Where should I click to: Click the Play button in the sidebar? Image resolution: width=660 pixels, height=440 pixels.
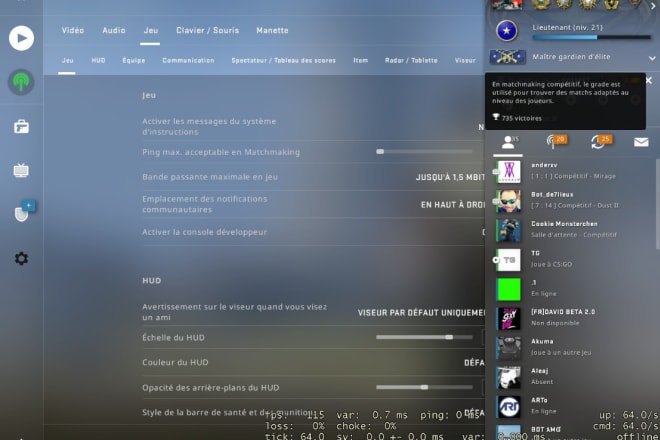click(21, 38)
